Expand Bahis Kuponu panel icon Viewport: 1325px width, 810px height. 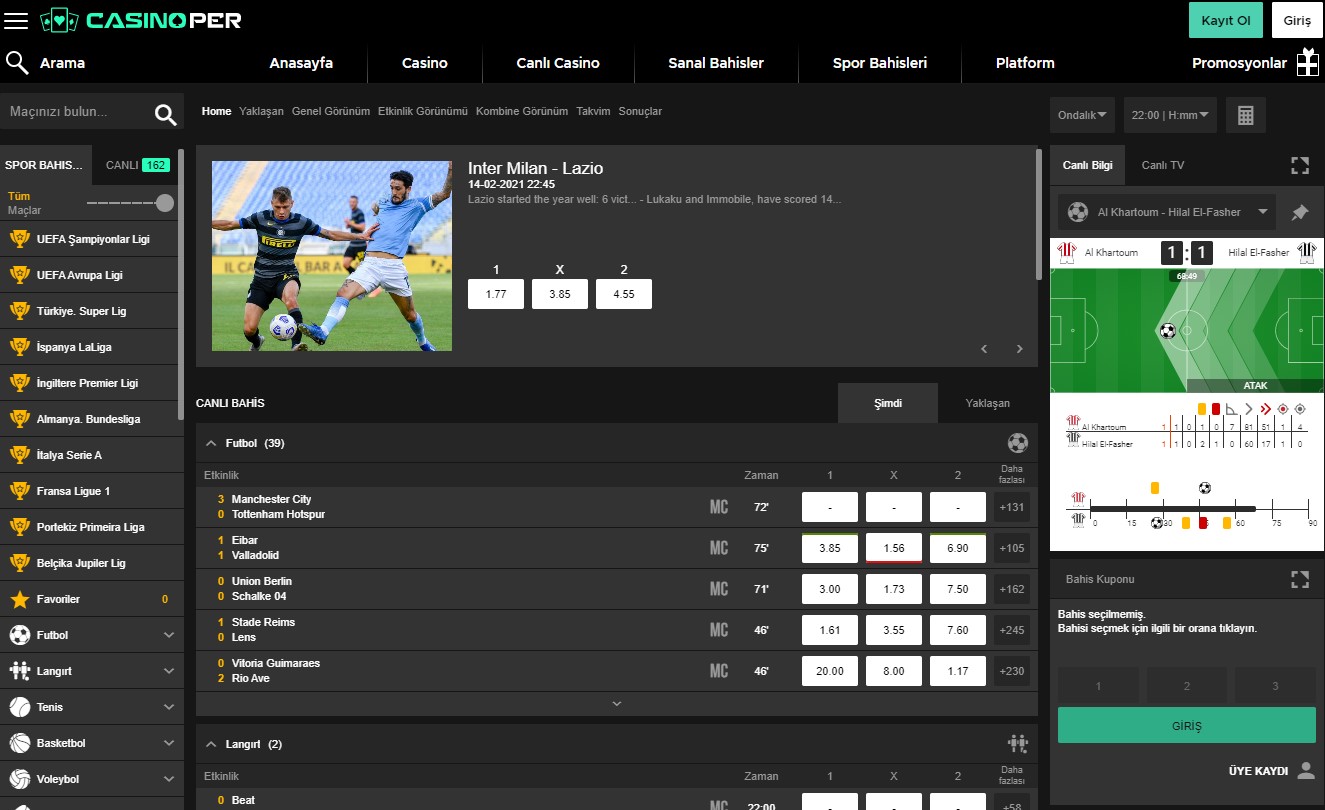point(1299,579)
